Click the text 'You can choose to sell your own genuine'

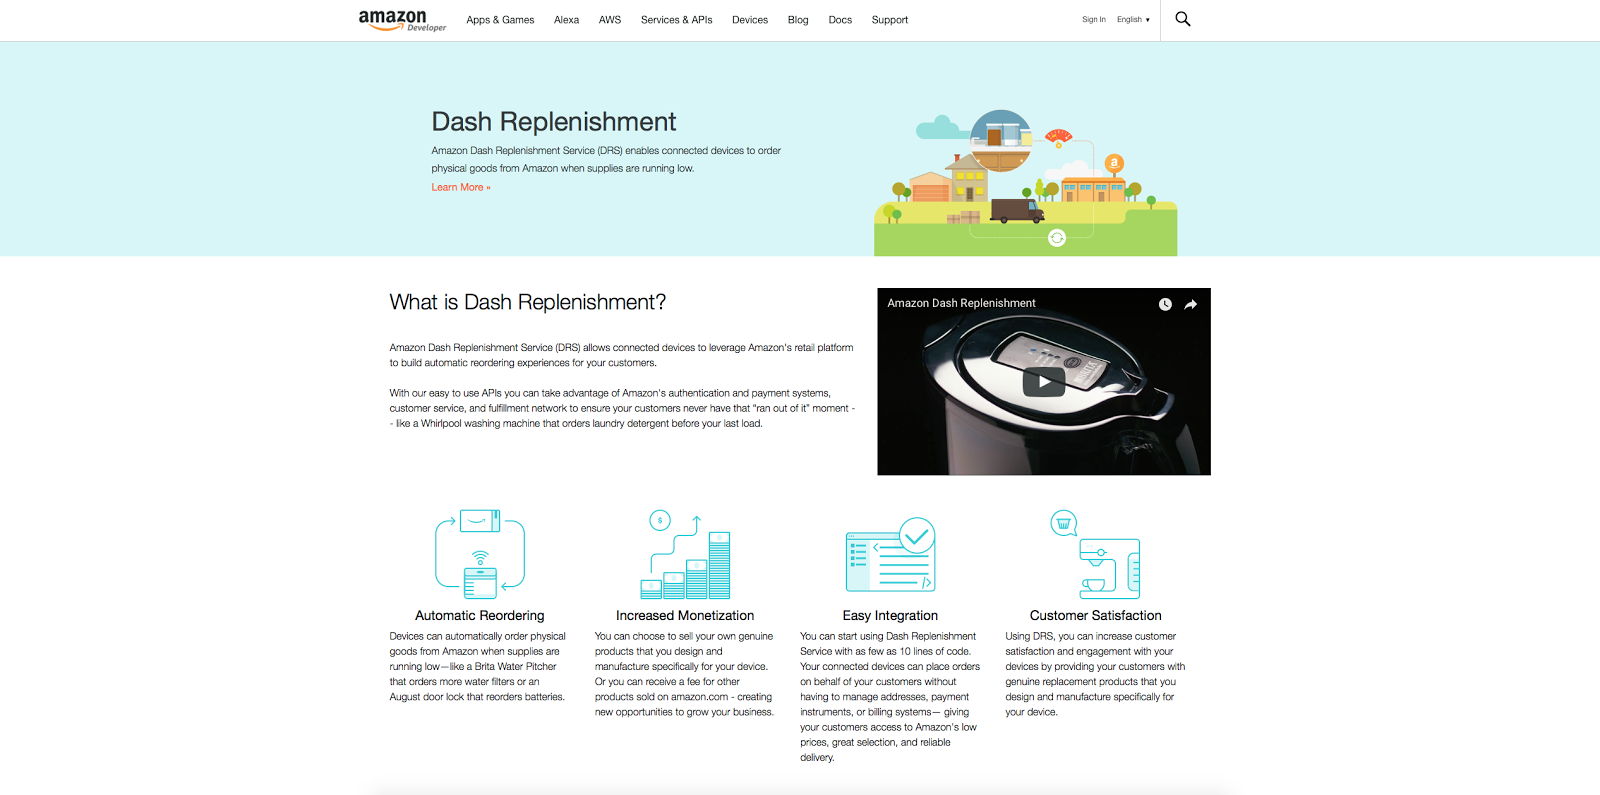click(x=684, y=636)
